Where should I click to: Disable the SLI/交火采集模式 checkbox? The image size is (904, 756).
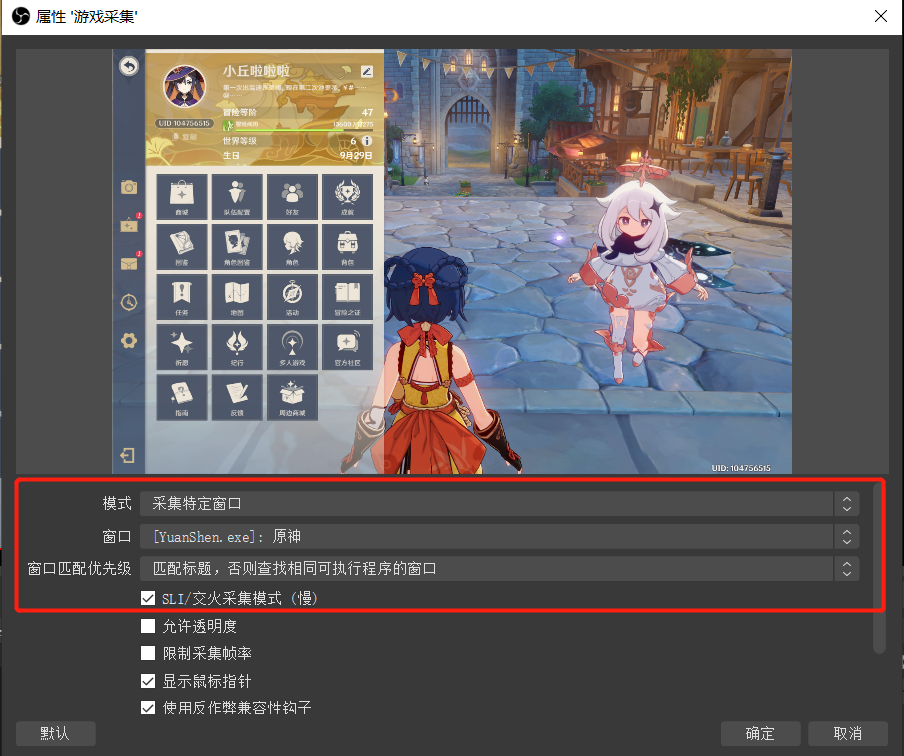[x=148, y=598]
